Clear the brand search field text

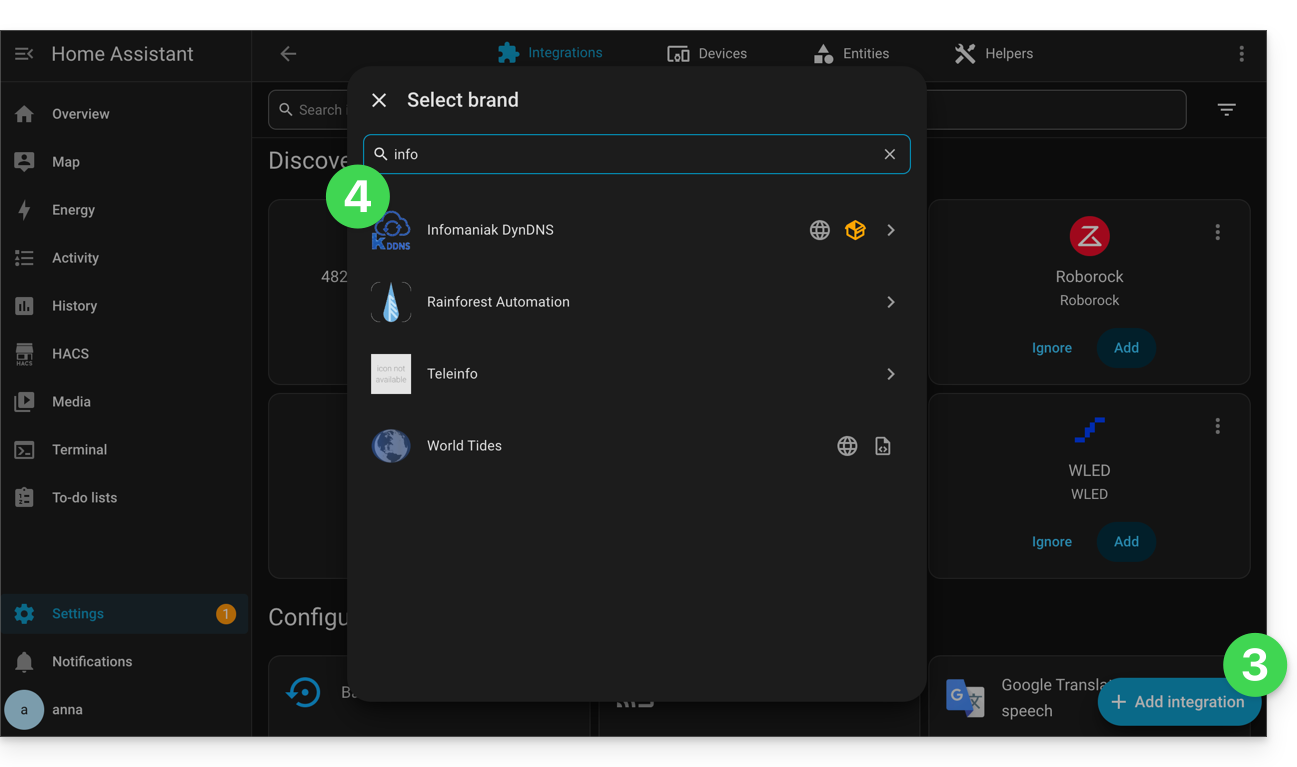(889, 154)
